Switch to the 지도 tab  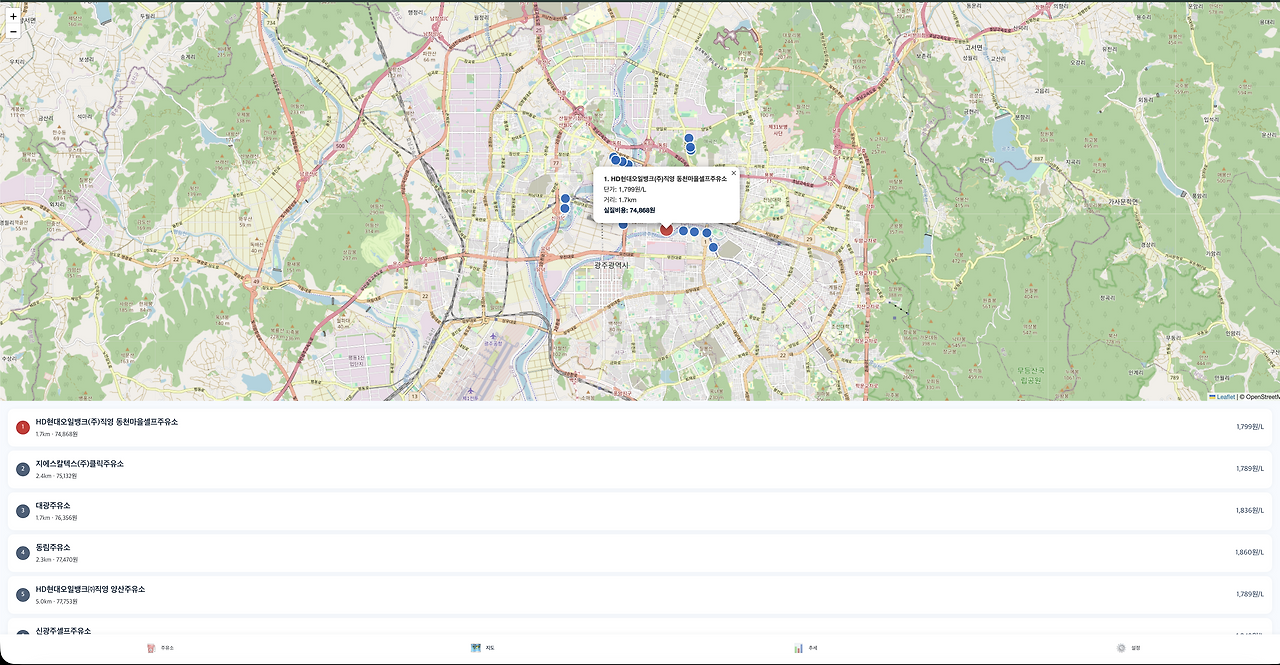point(483,648)
